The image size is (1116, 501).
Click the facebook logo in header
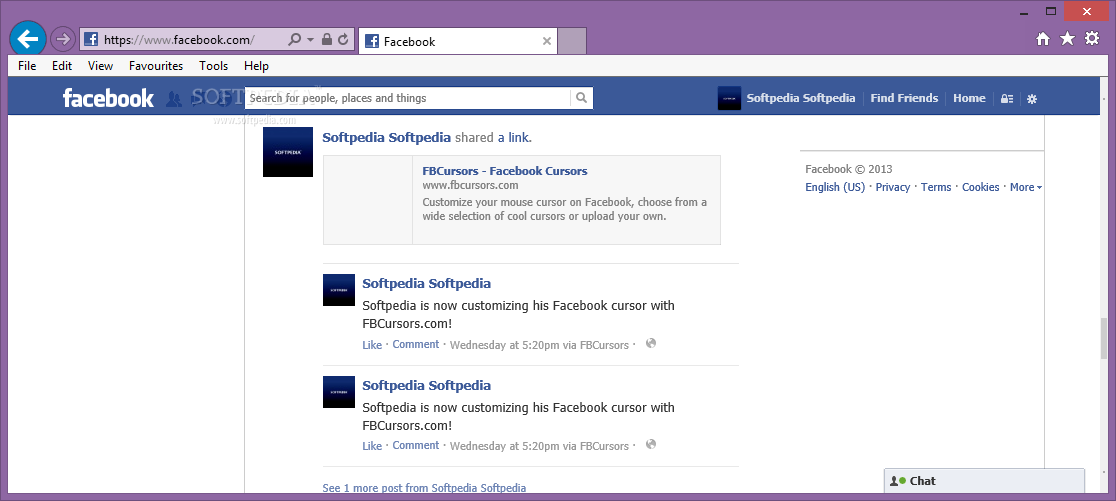[108, 98]
